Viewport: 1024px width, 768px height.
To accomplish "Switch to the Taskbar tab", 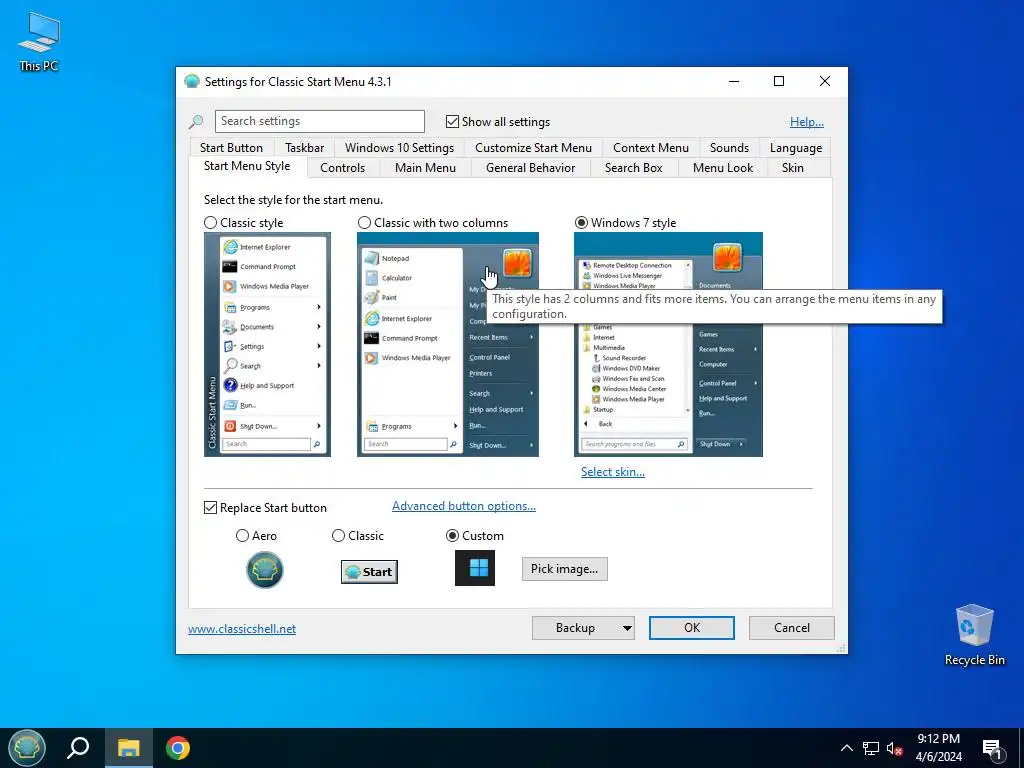I will tap(304, 148).
